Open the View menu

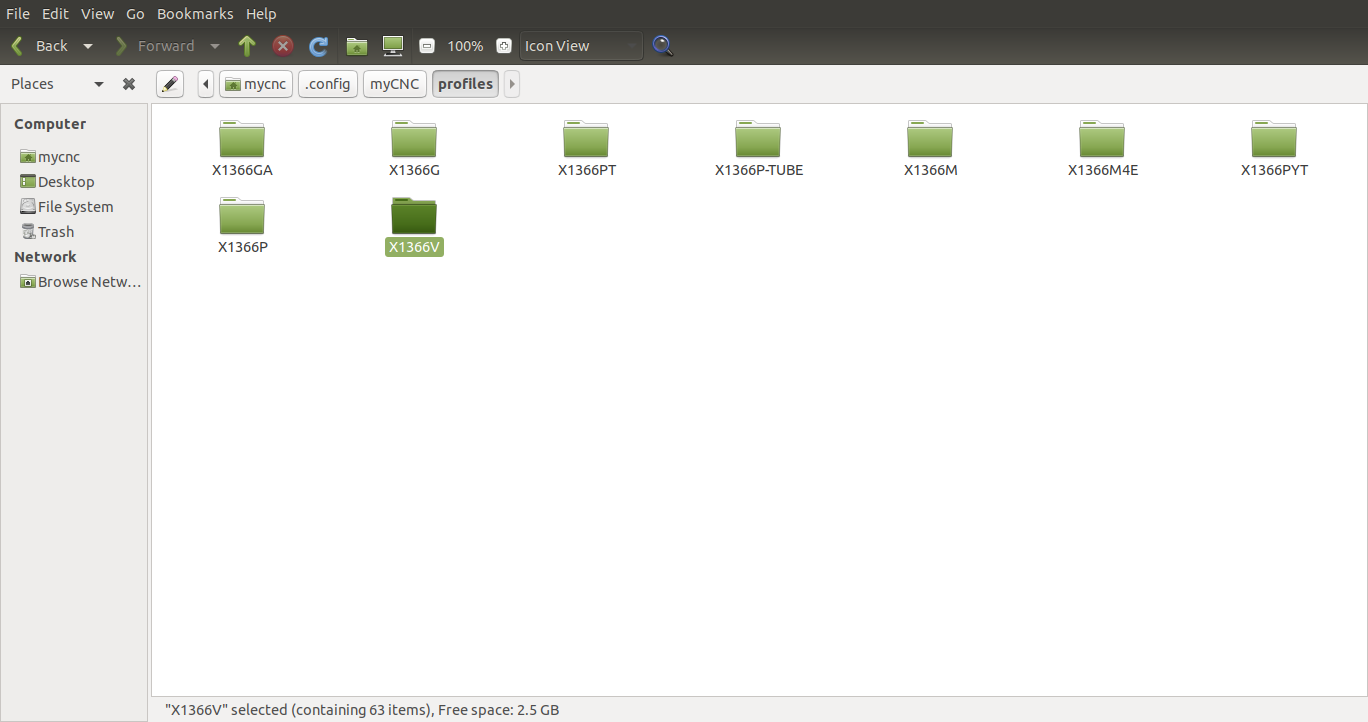point(97,14)
